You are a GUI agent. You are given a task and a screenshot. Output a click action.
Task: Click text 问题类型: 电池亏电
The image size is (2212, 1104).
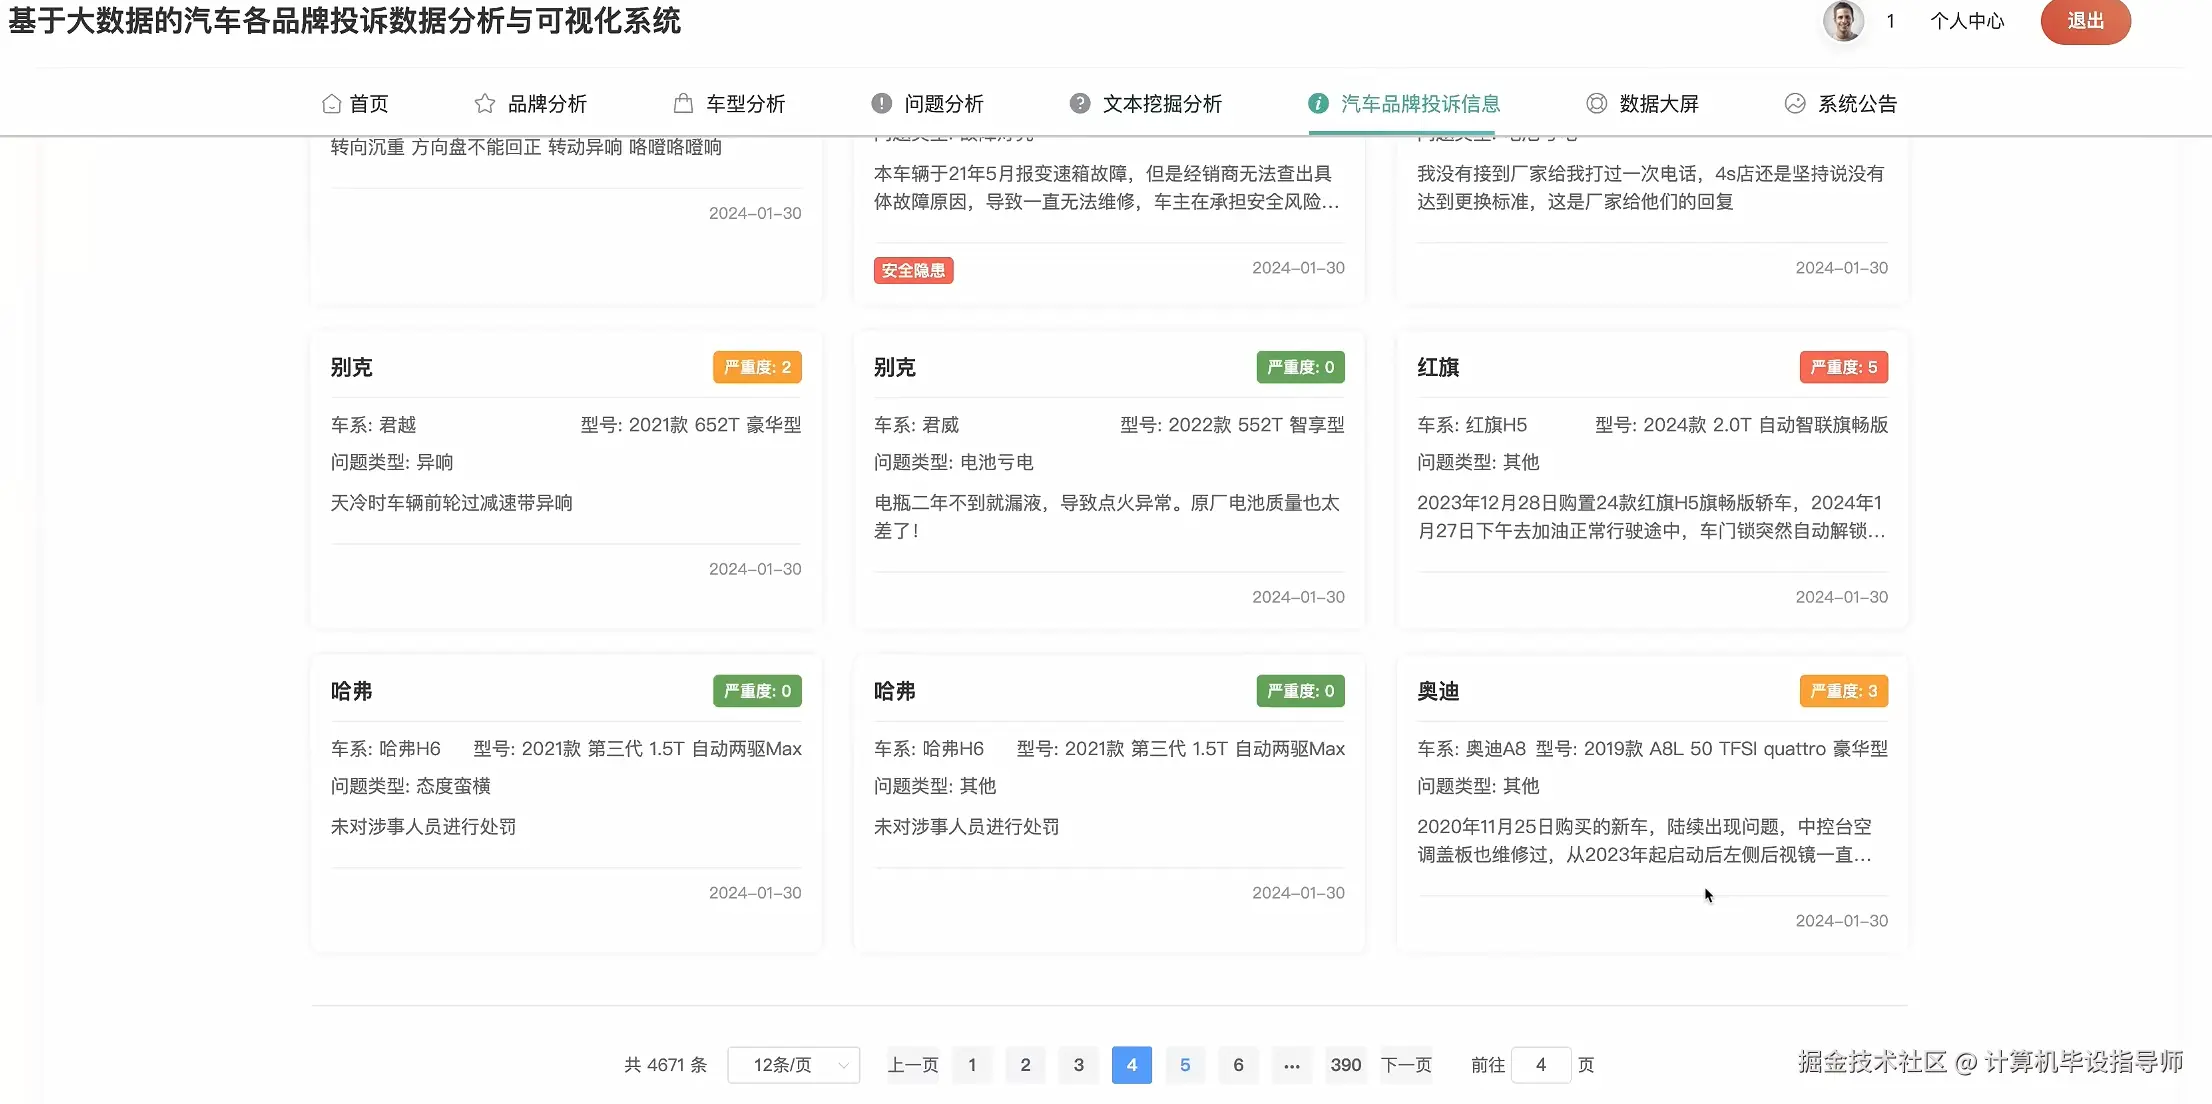954,462
